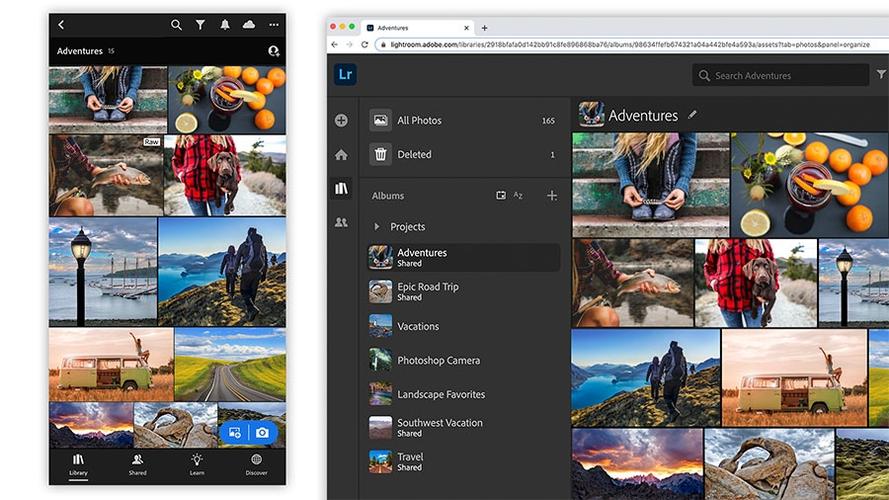This screenshot has width=889, height=500.
Task: Open the Deleted photos item
Action: tap(464, 154)
